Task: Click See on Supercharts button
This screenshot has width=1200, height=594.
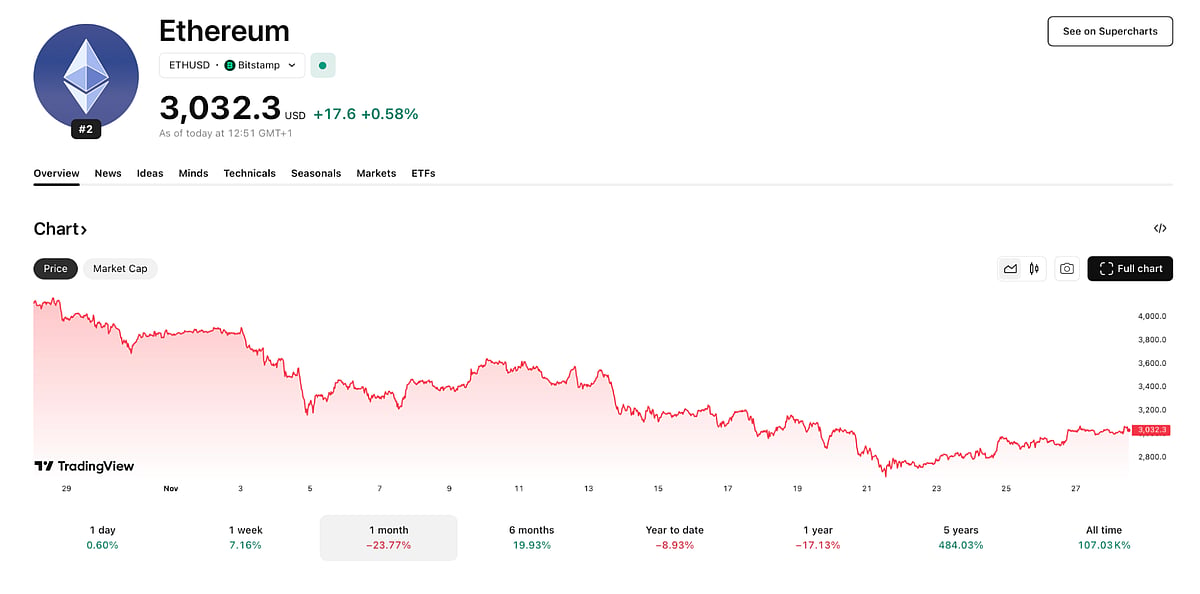Action: [1110, 31]
